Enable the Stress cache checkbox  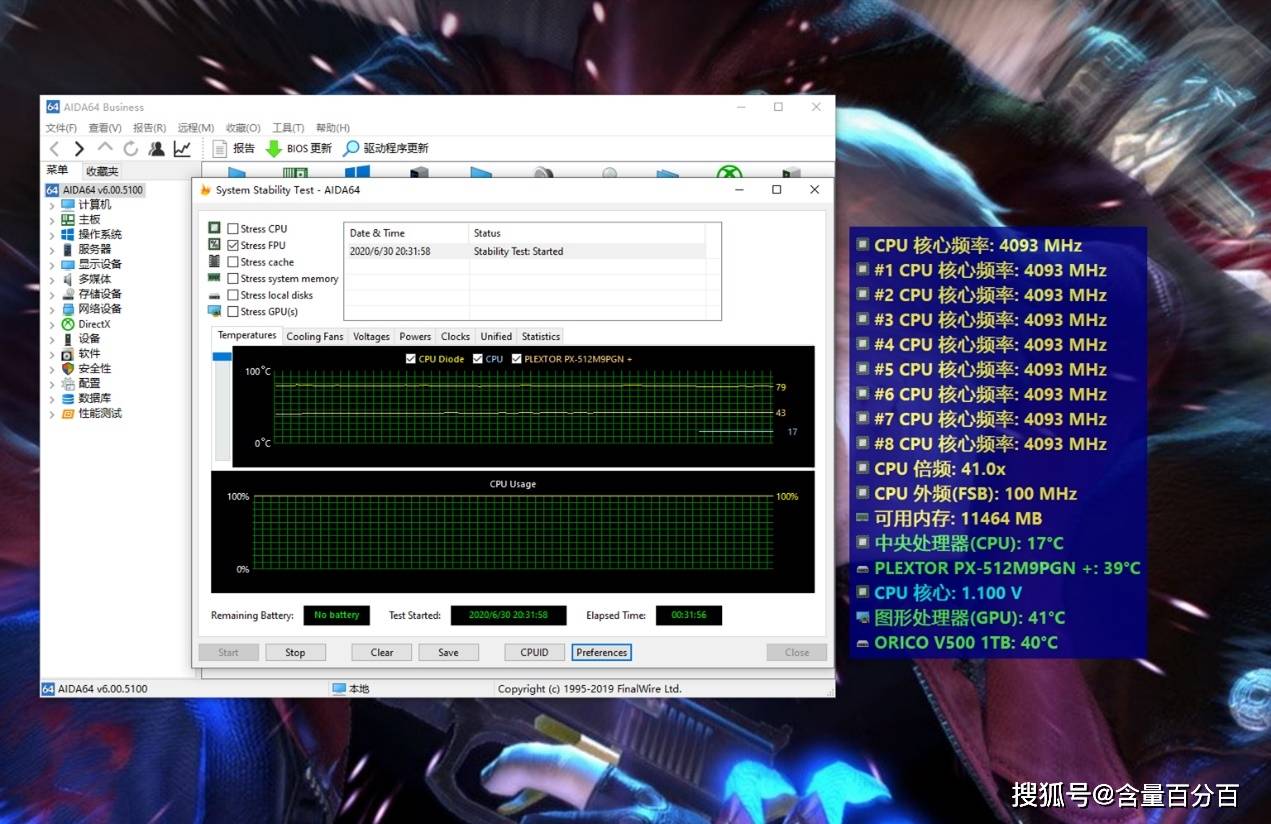pos(233,262)
